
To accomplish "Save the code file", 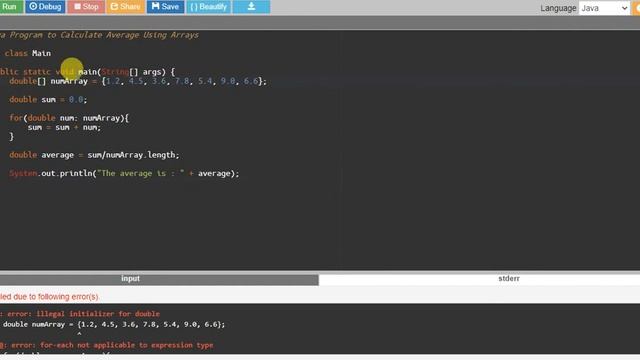I will pyautogui.click(x=165, y=7).
